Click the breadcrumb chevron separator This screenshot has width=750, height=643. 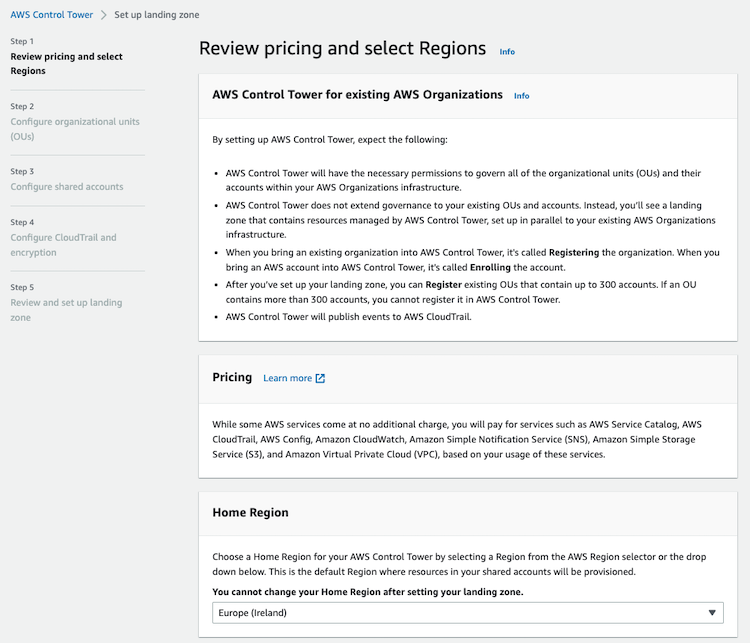coord(103,15)
